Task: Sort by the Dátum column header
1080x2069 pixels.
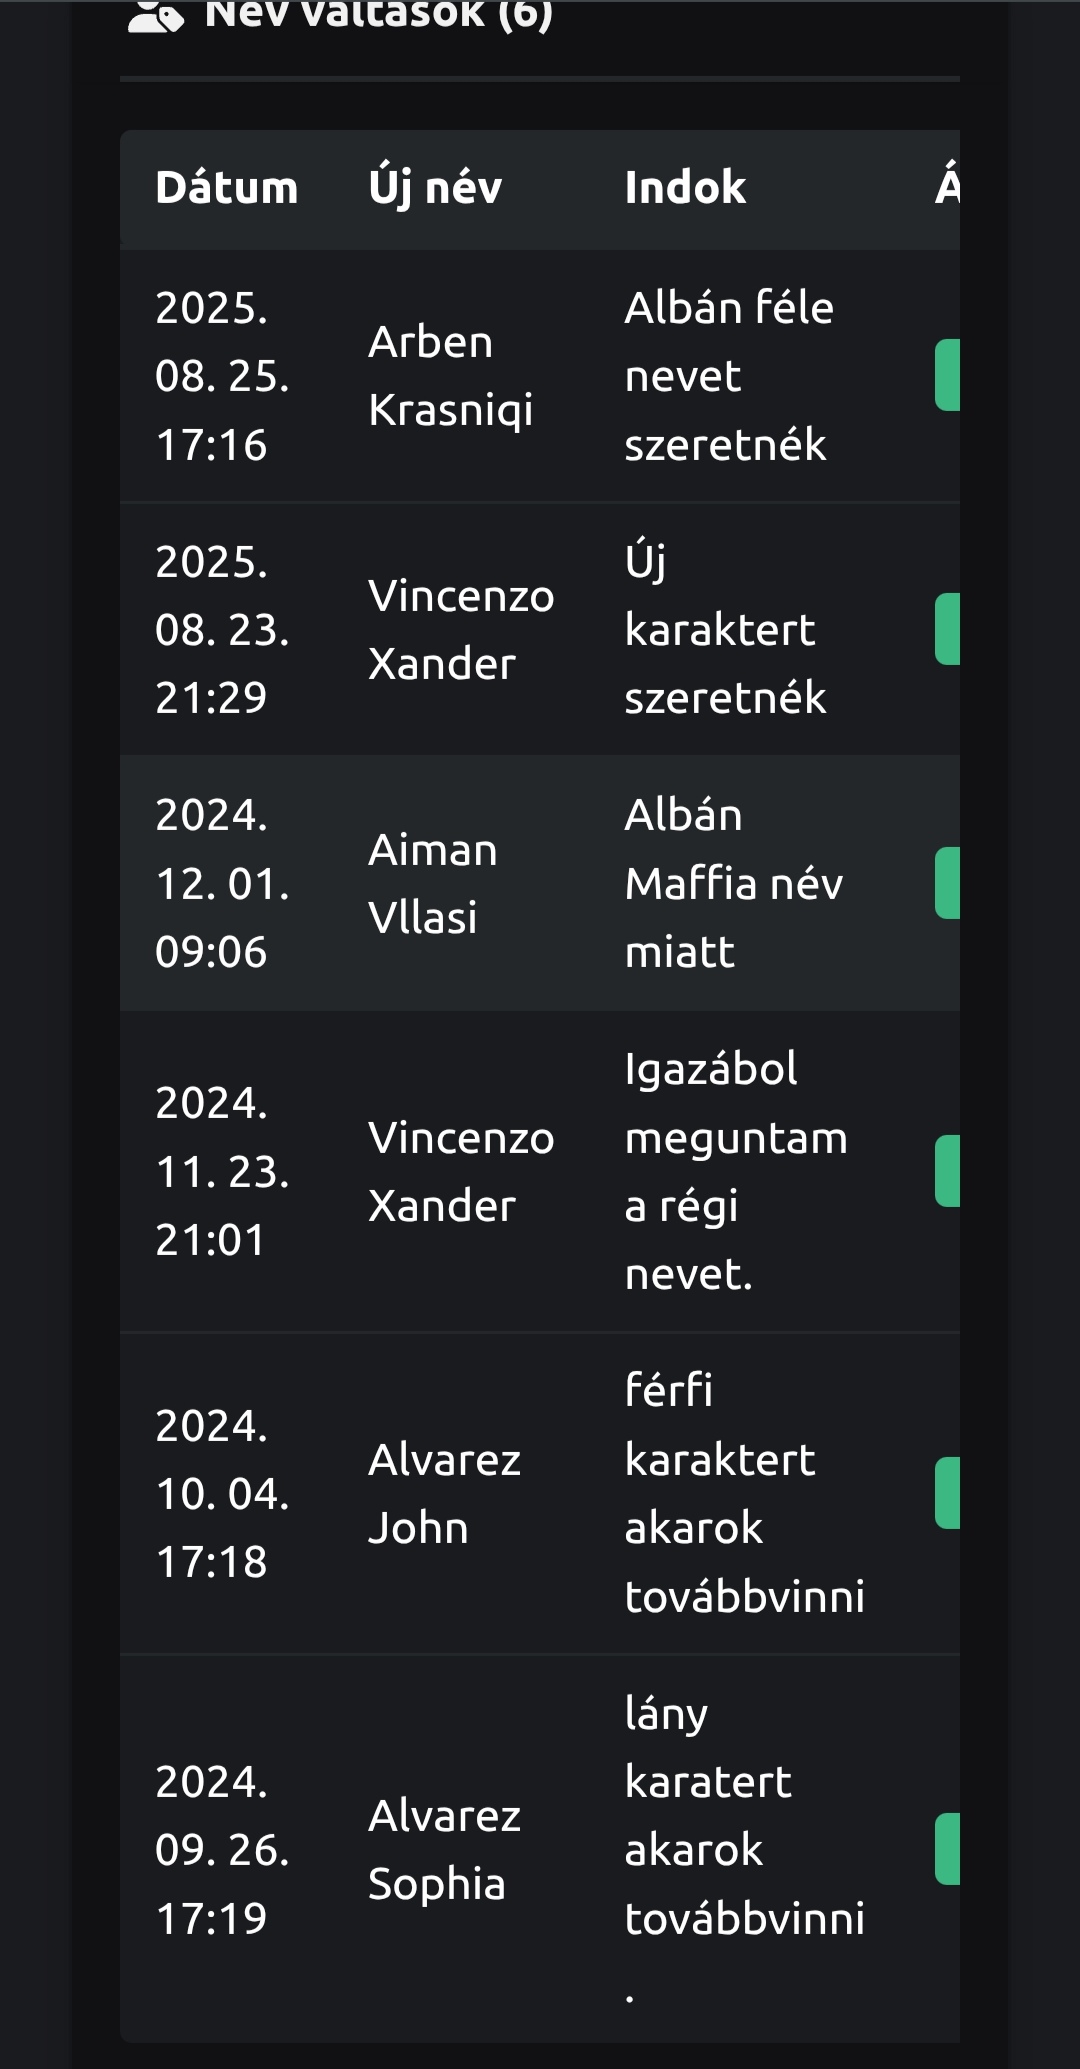Action: point(227,188)
